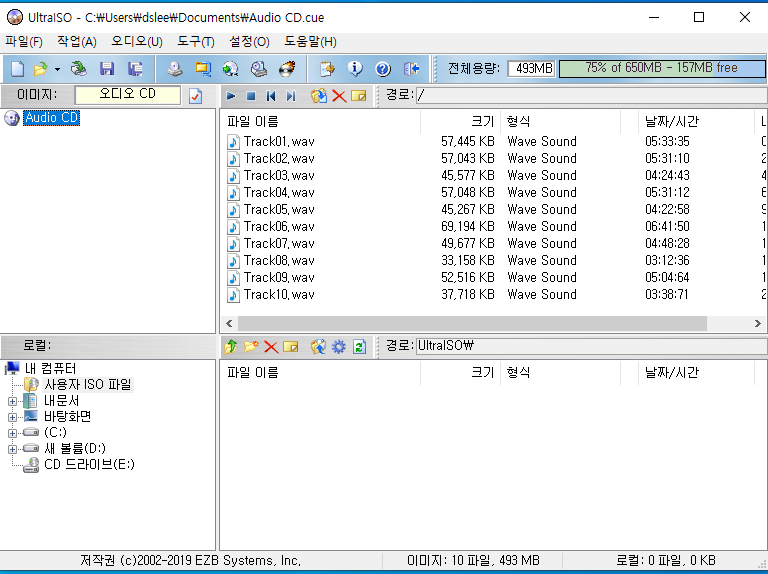768x574 pixels.
Task: Click the capacity bar showing 75% of 650MB
Action: tap(661, 68)
